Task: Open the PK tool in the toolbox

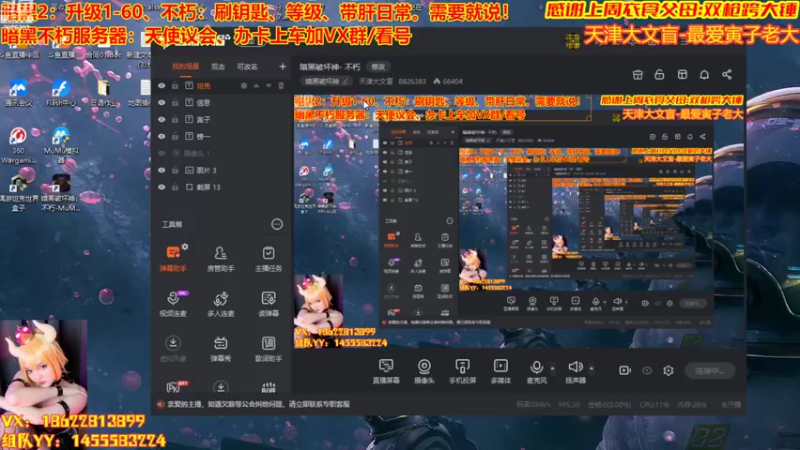Action: point(174,387)
